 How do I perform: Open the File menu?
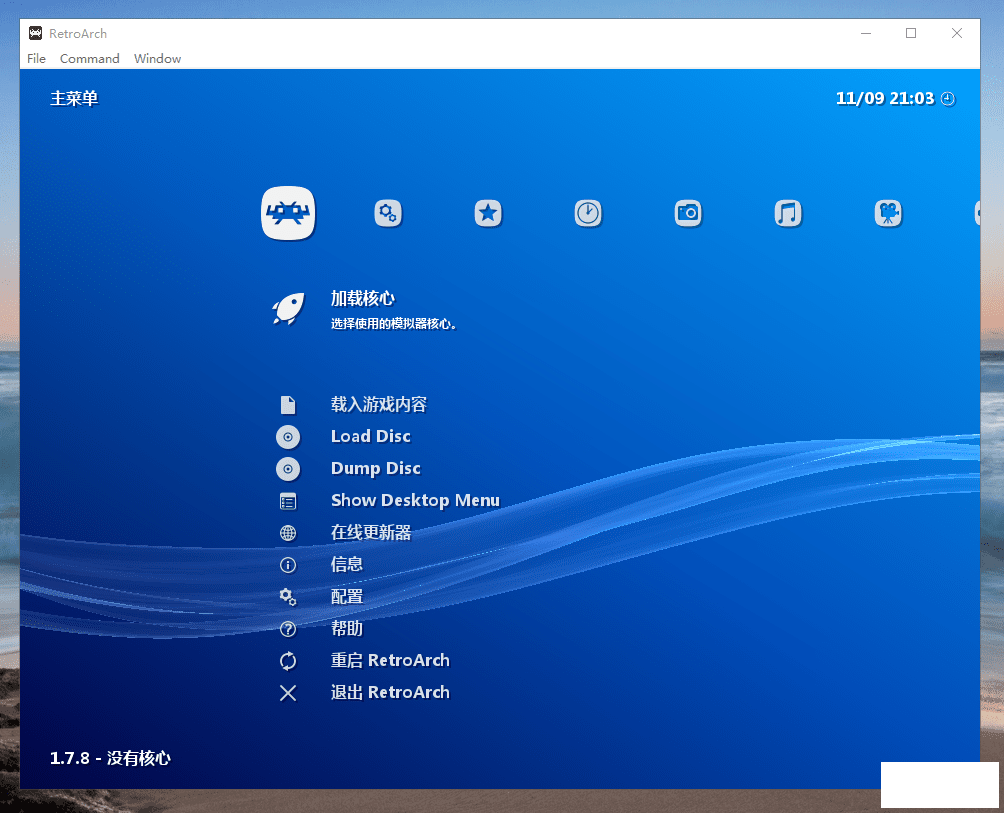coord(36,58)
